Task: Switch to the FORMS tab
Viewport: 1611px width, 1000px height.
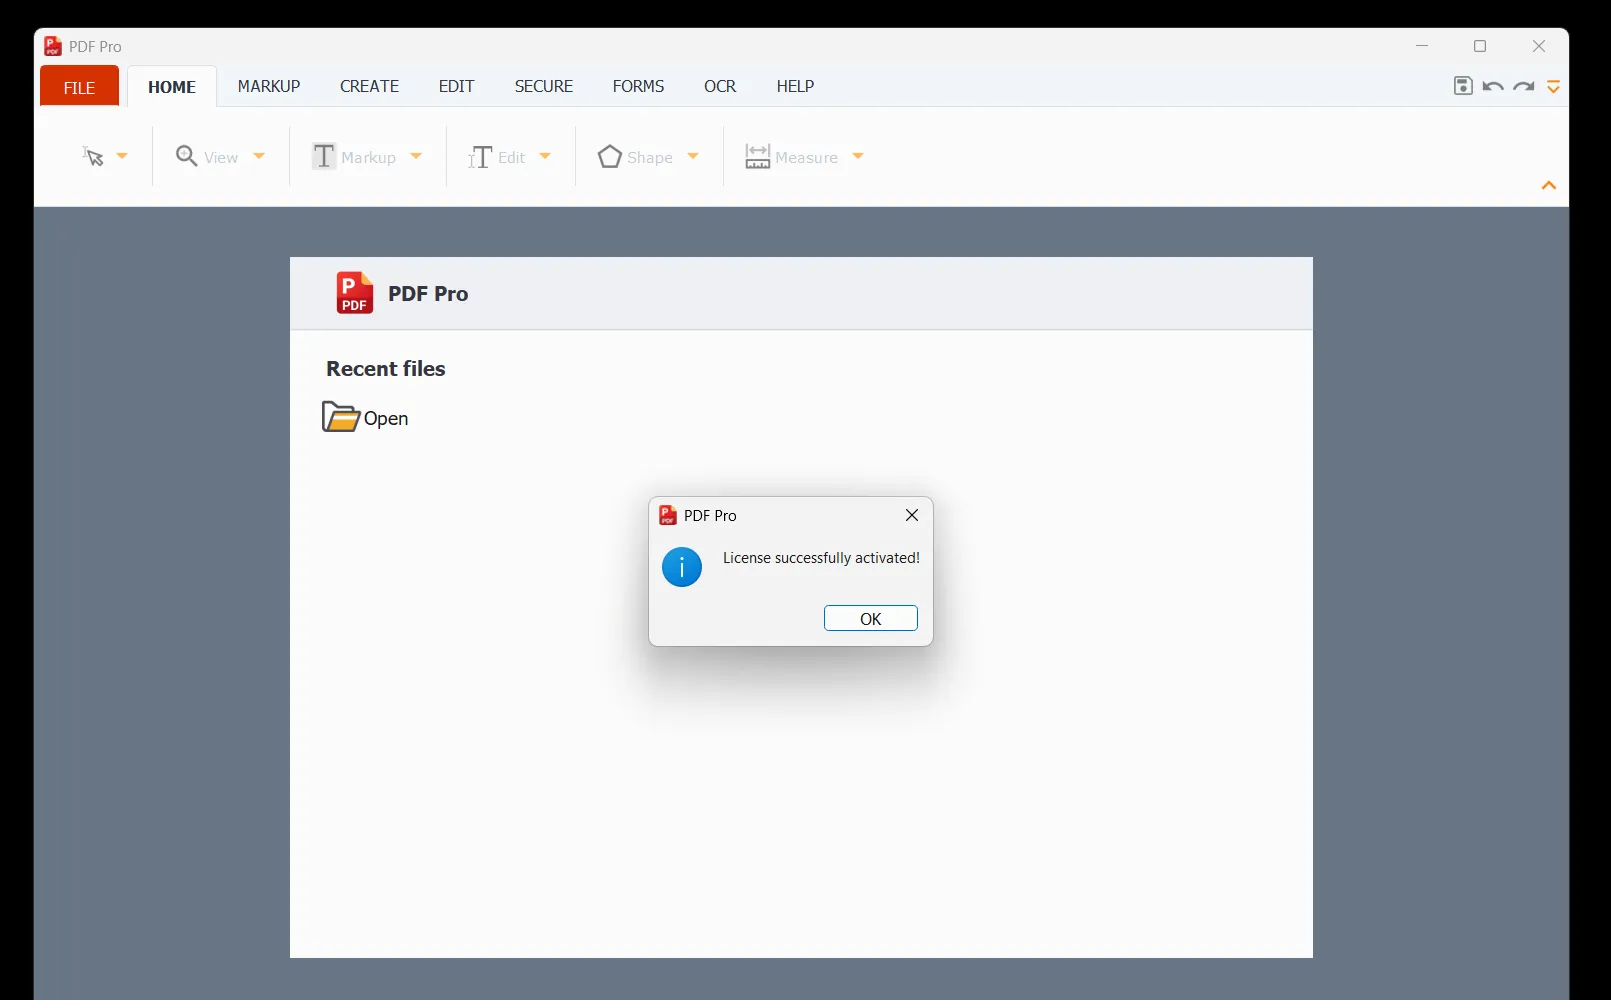Action: 638,86
